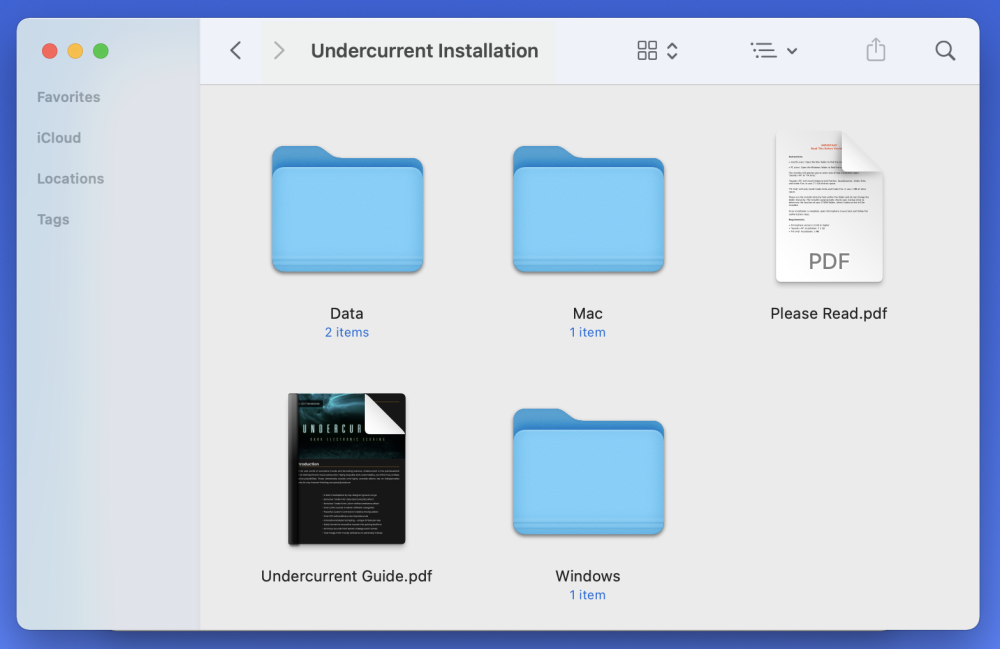The width and height of the screenshot is (1000, 649).
Task: Click the Please Read.pdf file name
Action: pos(828,313)
